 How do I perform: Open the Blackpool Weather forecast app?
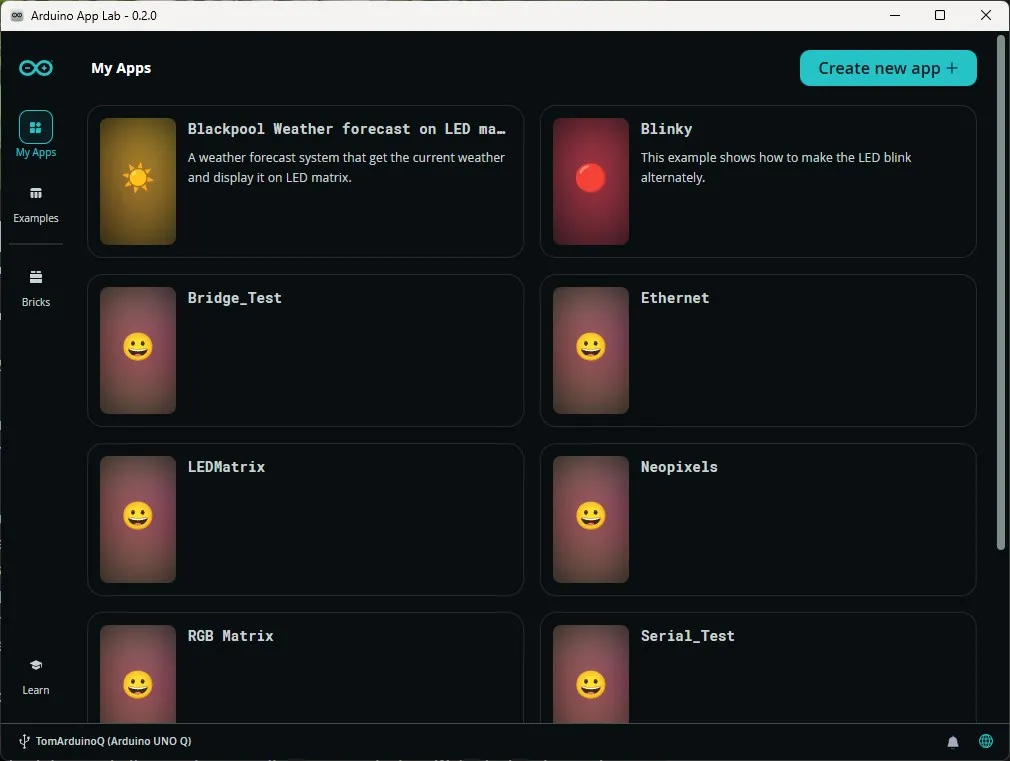coord(305,181)
